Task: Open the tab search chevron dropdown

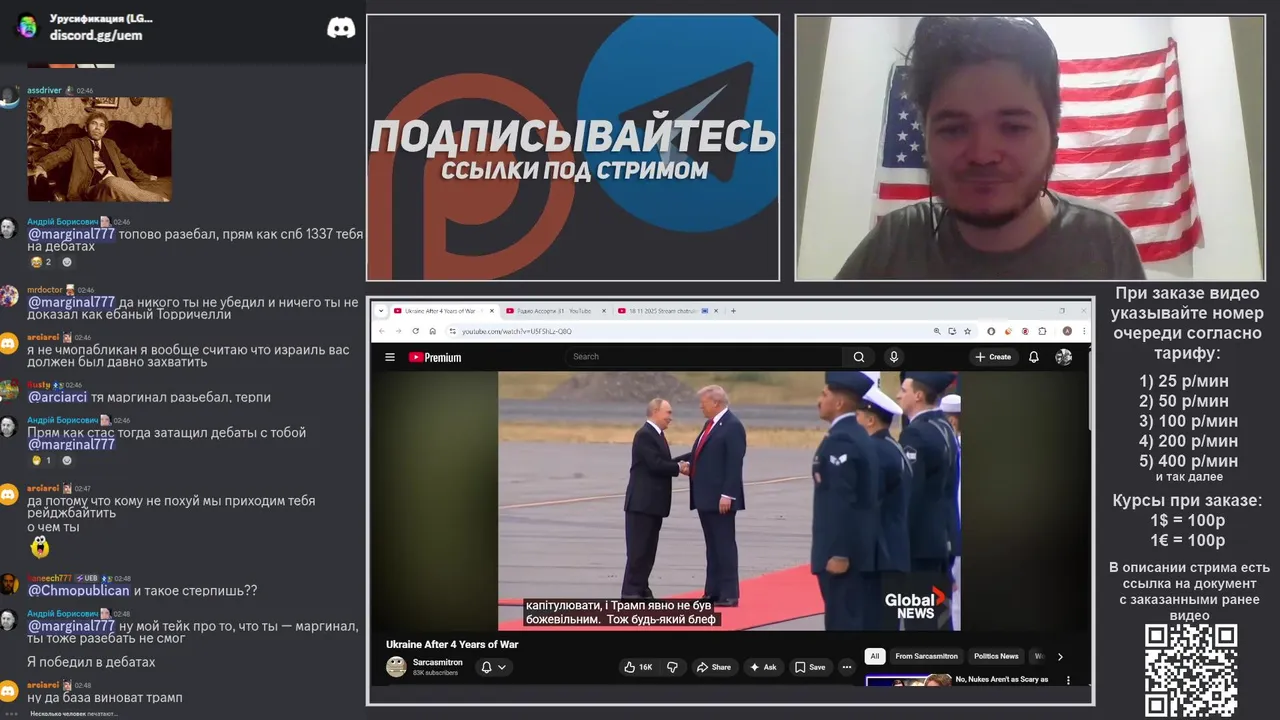Action: pos(381,311)
